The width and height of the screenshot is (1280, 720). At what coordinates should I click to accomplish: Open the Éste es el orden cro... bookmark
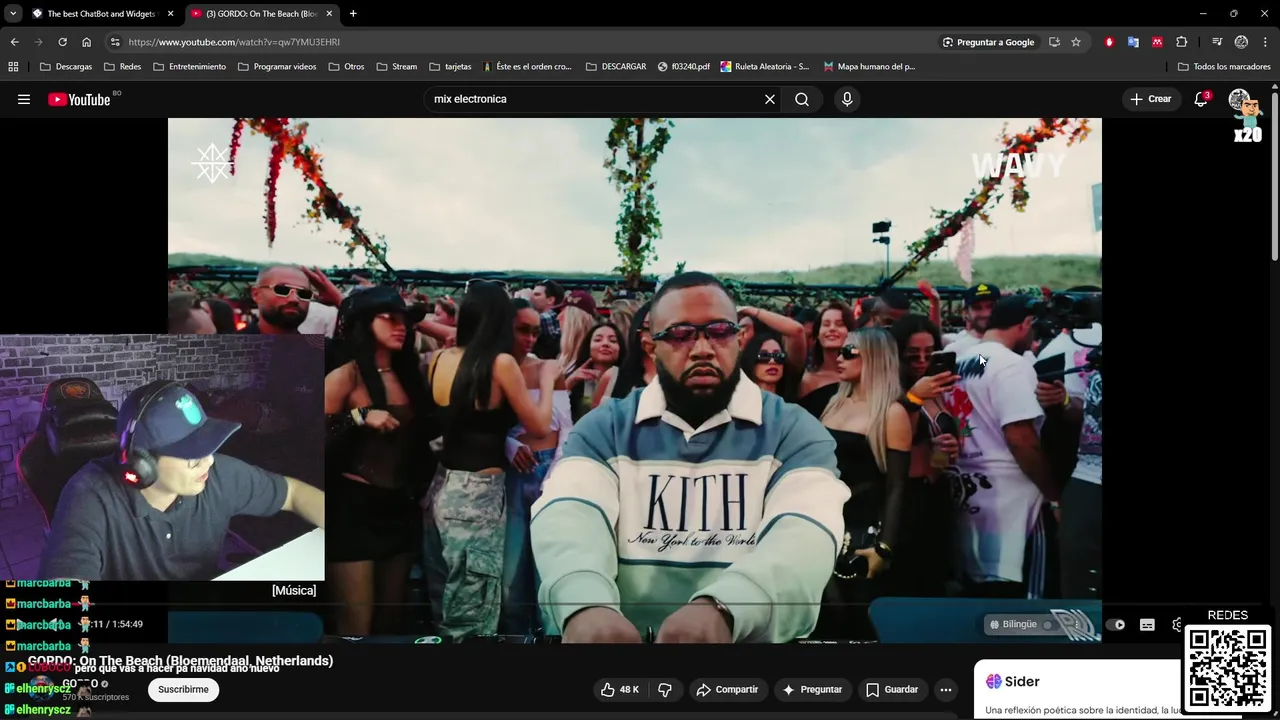tap(527, 67)
